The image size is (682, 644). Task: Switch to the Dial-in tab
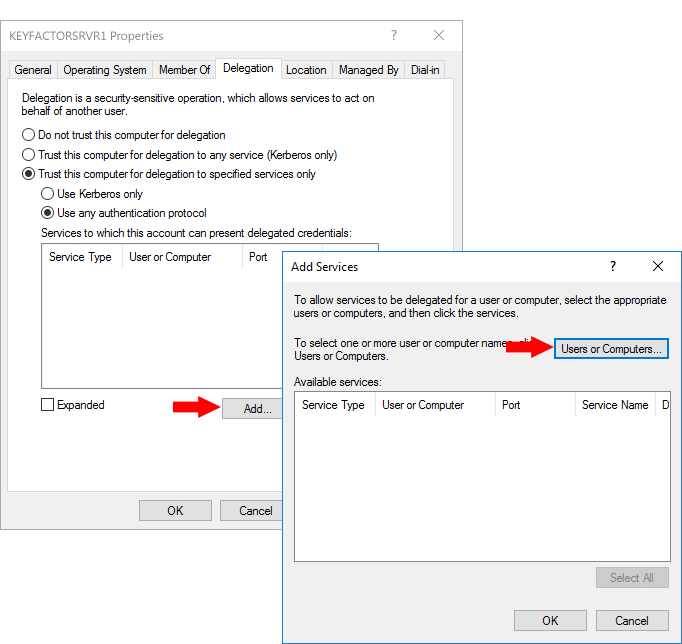pyautogui.click(x=426, y=70)
